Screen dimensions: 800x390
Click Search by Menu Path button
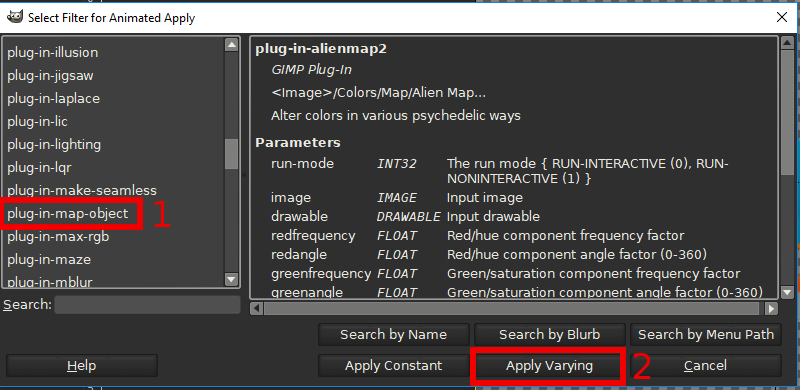point(706,335)
